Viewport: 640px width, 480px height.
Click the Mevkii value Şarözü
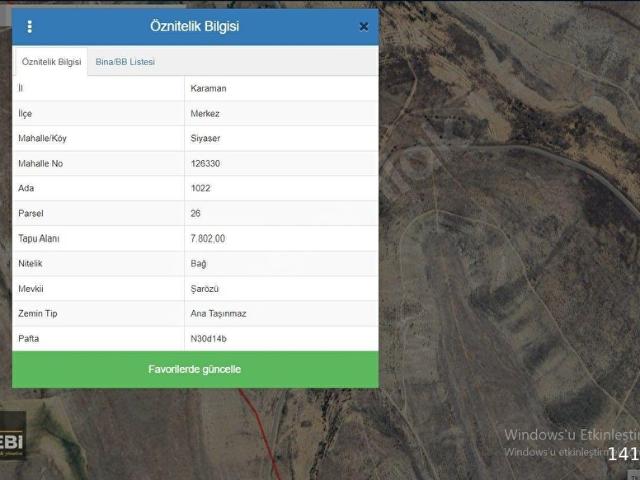pyautogui.click(x=204, y=289)
